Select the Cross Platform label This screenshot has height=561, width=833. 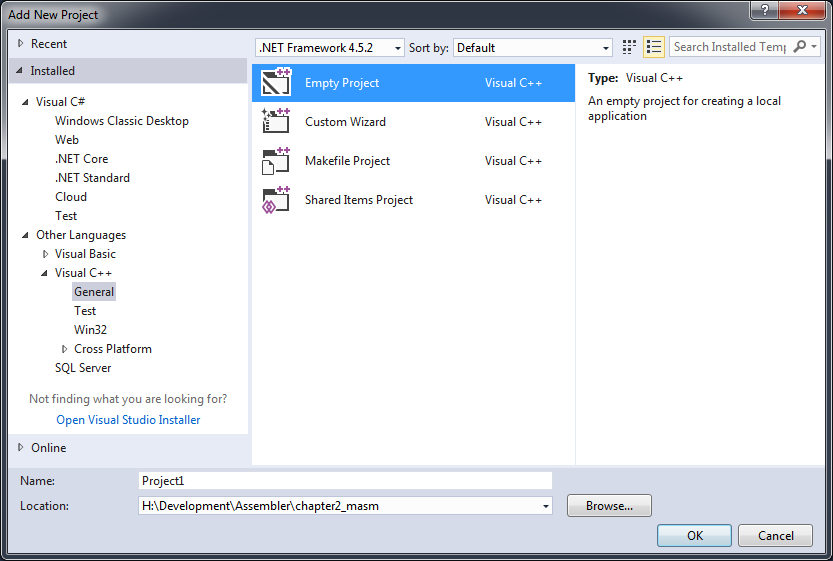pyautogui.click(x=113, y=349)
